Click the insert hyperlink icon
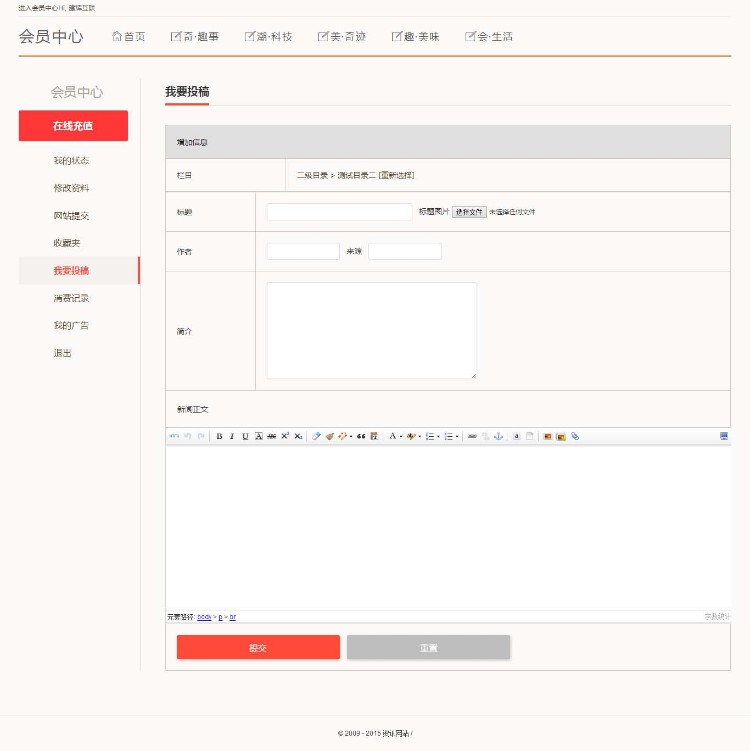This screenshot has width=750, height=751. coord(472,436)
